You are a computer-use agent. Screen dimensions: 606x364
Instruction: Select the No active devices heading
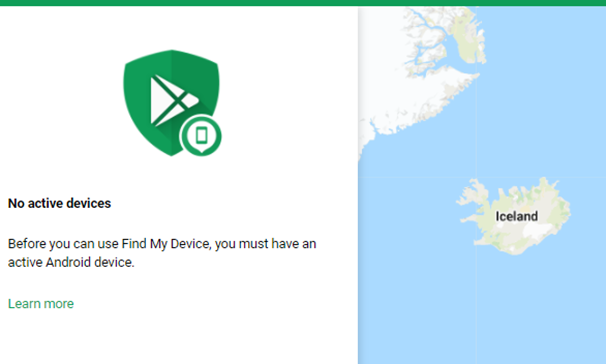(x=60, y=203)
